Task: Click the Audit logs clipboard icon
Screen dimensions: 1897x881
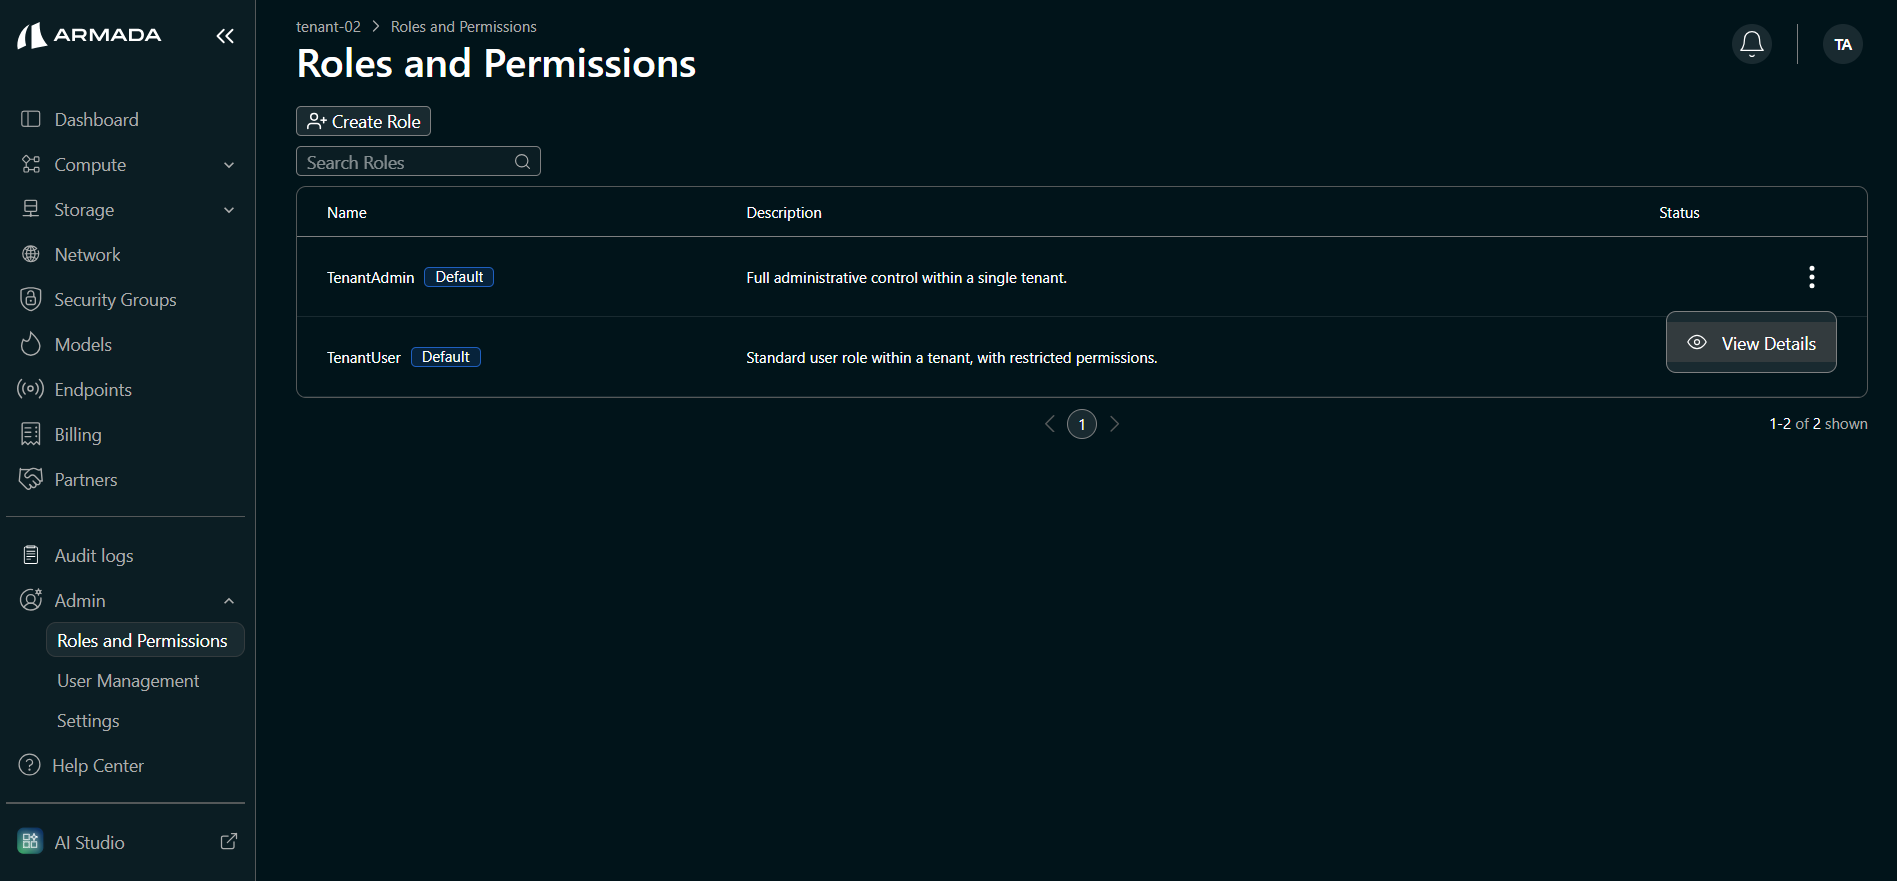Action: (31, 555)
